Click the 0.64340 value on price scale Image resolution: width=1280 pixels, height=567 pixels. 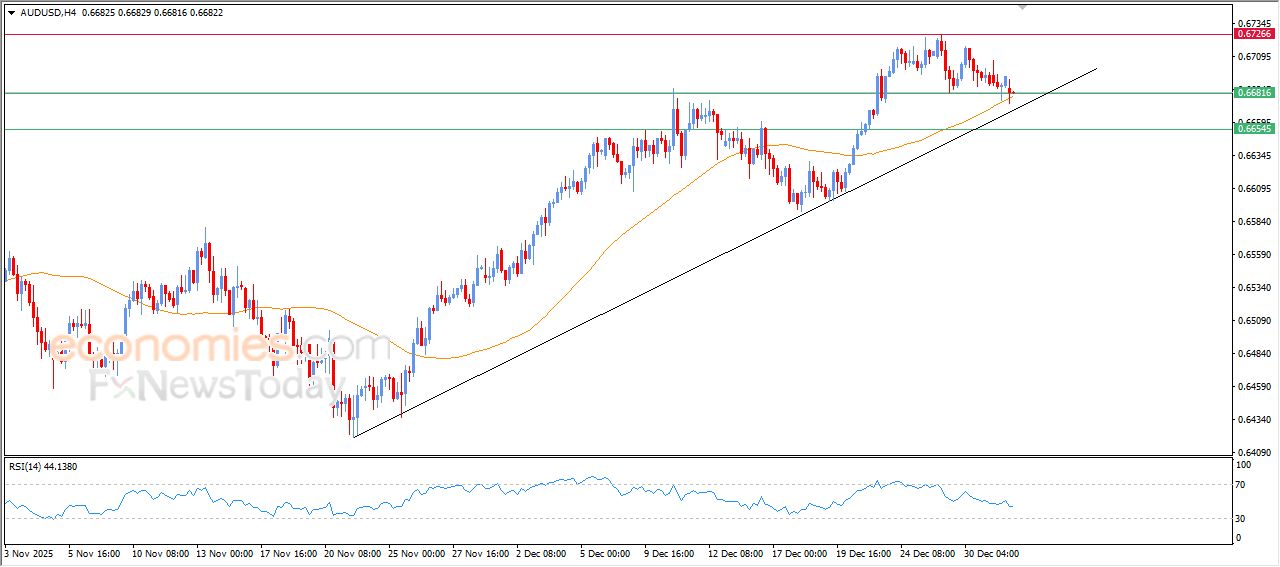tap(1253, 420)
